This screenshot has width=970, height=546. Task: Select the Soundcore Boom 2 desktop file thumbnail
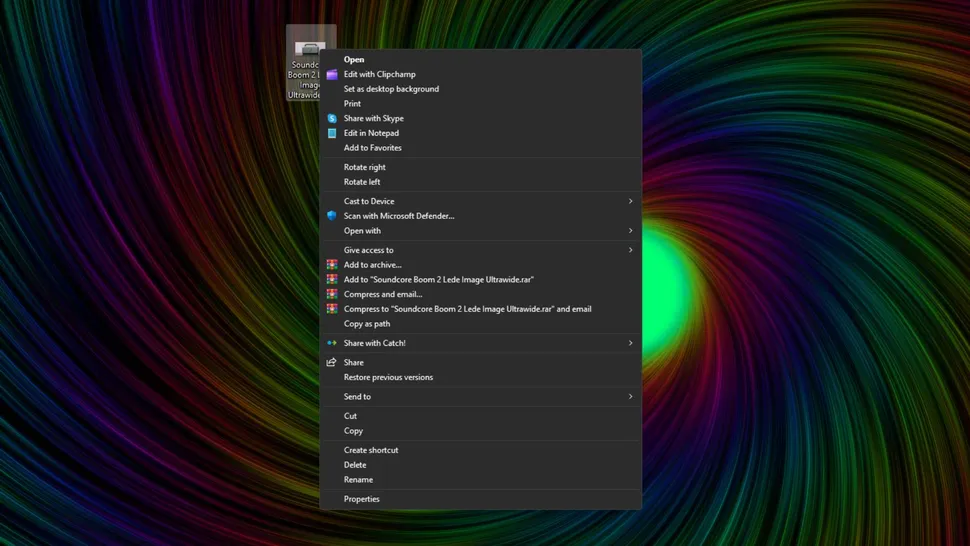[309, 46]
